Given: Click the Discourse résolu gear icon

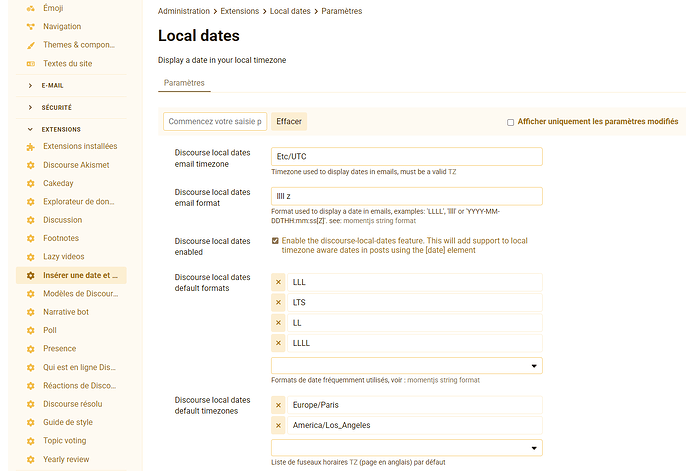Looking at the screenshot, I should click(x=30, y=404).
